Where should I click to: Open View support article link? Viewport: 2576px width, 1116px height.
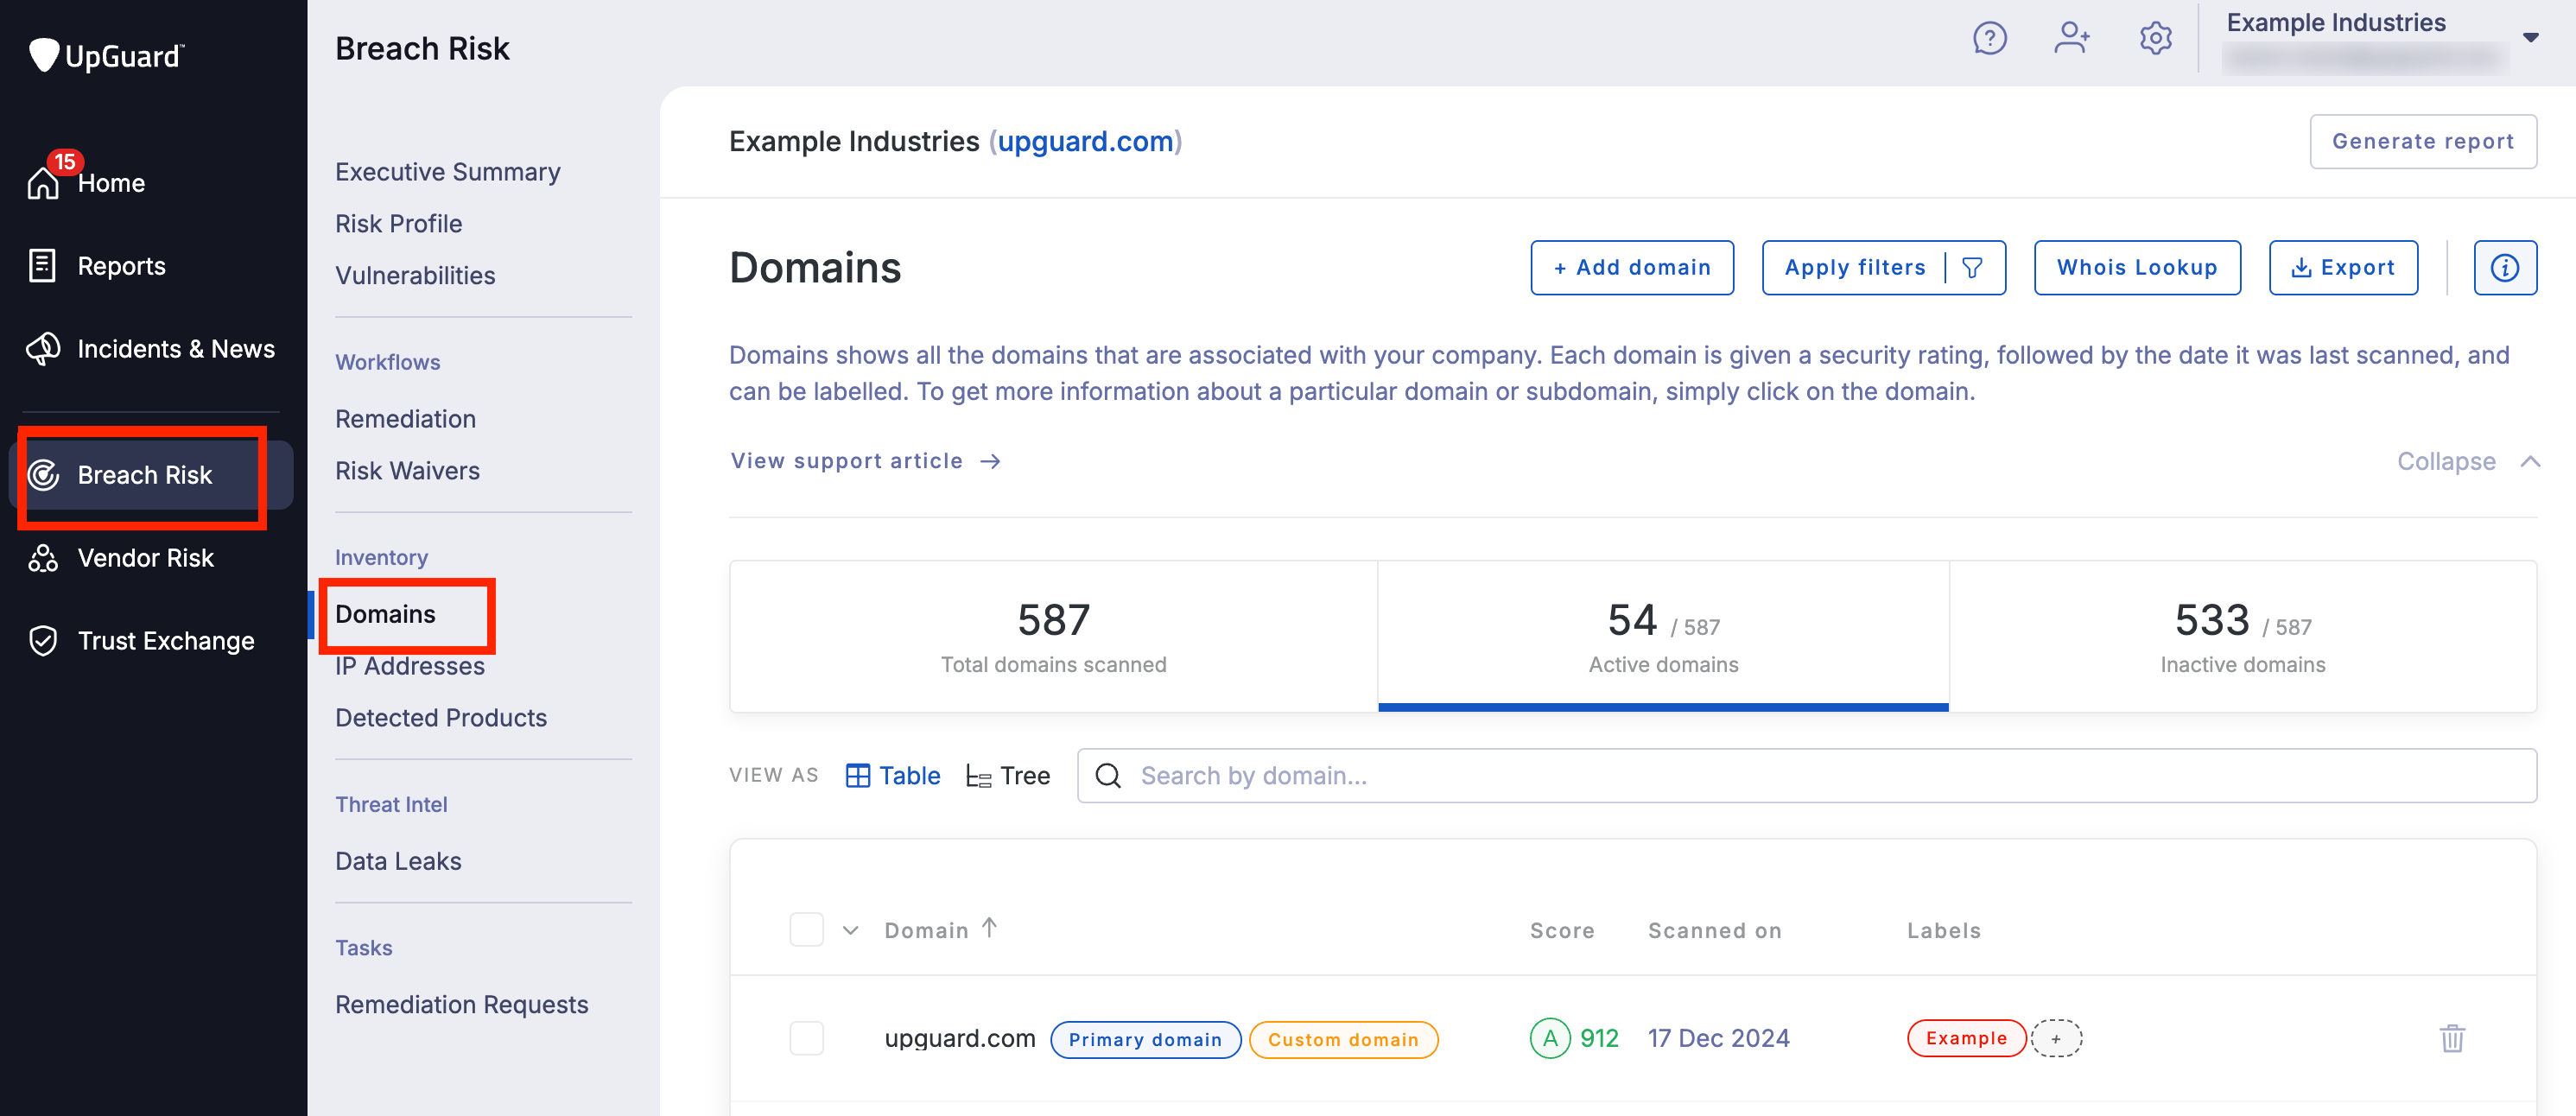click(865, 461)
